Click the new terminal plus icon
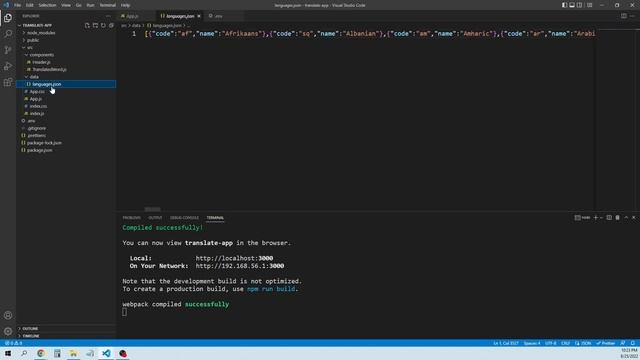The image size is (640, 360). tap(596, 218)
